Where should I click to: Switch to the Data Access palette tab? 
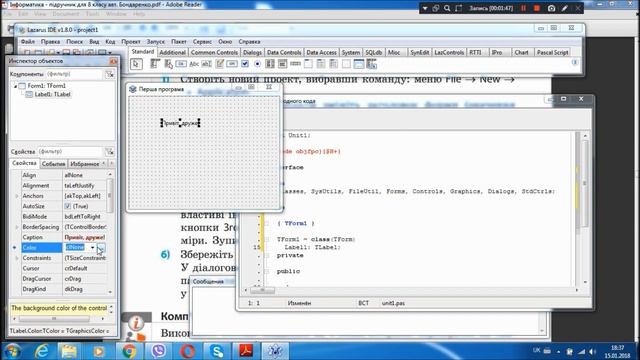[321, 53]
